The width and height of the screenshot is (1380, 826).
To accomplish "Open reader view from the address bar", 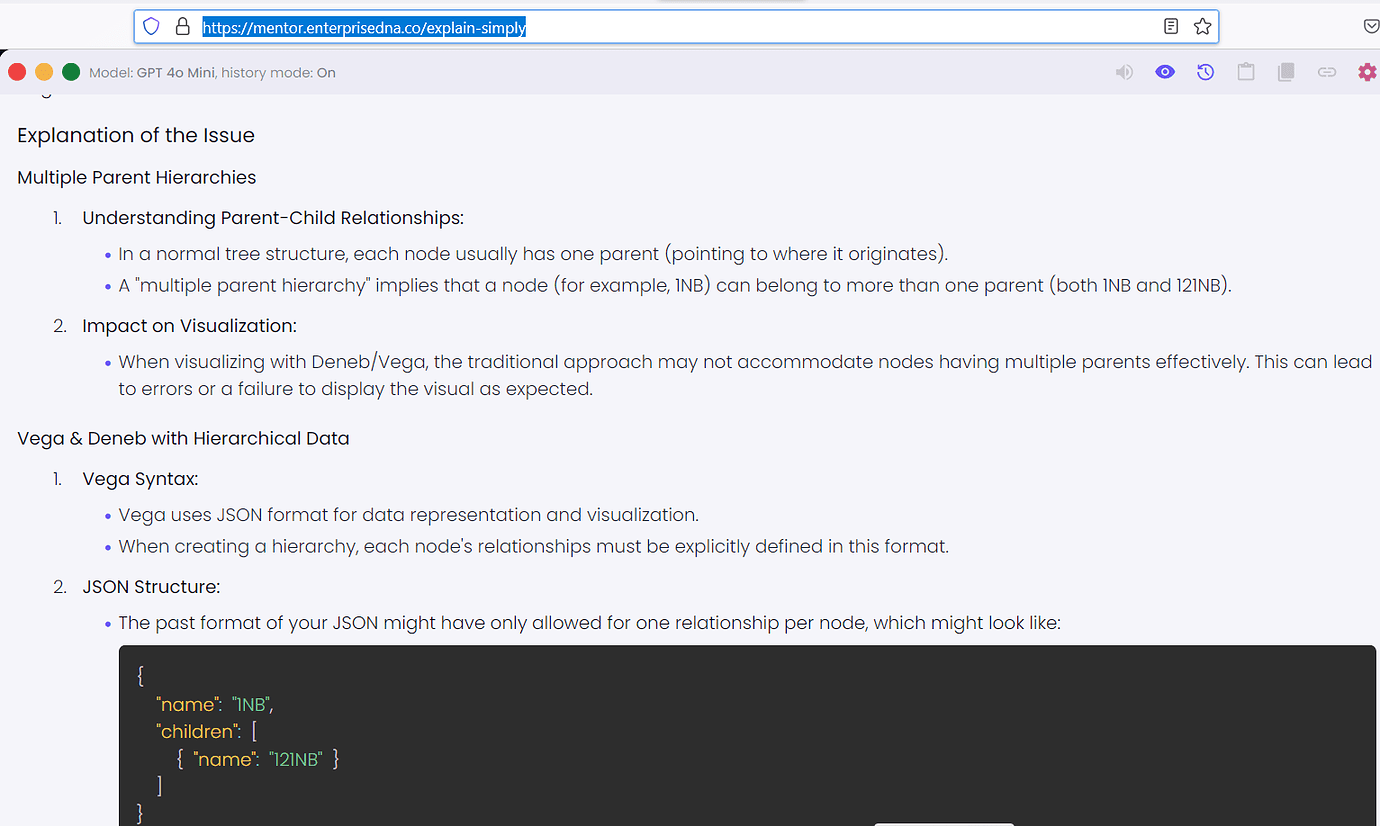I will click(x=1170, y=26).
